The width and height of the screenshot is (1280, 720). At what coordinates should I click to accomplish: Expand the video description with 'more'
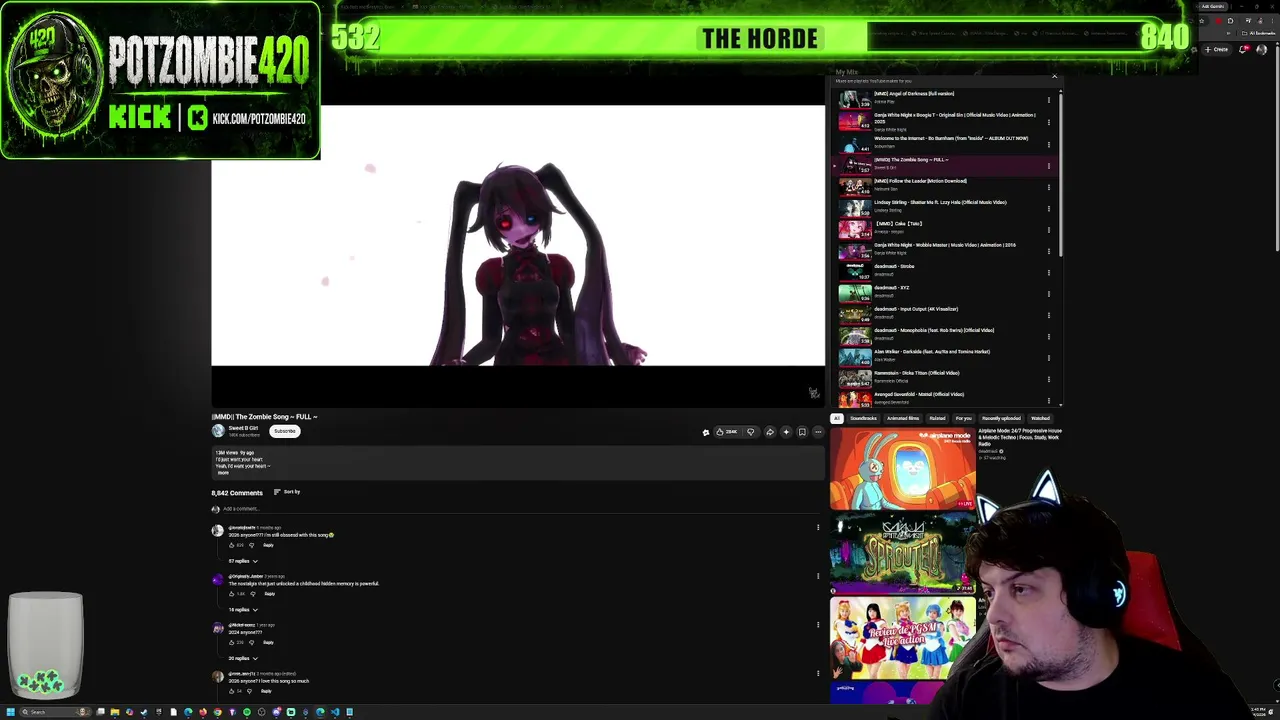[x=223, y=472]
